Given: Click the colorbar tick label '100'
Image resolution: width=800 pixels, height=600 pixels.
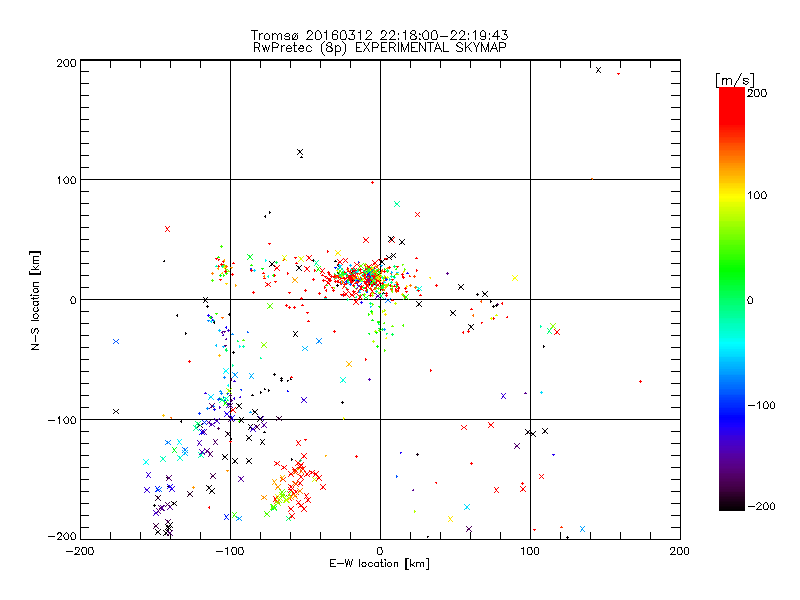Looking at the screenshot, I should pos(757,195).
